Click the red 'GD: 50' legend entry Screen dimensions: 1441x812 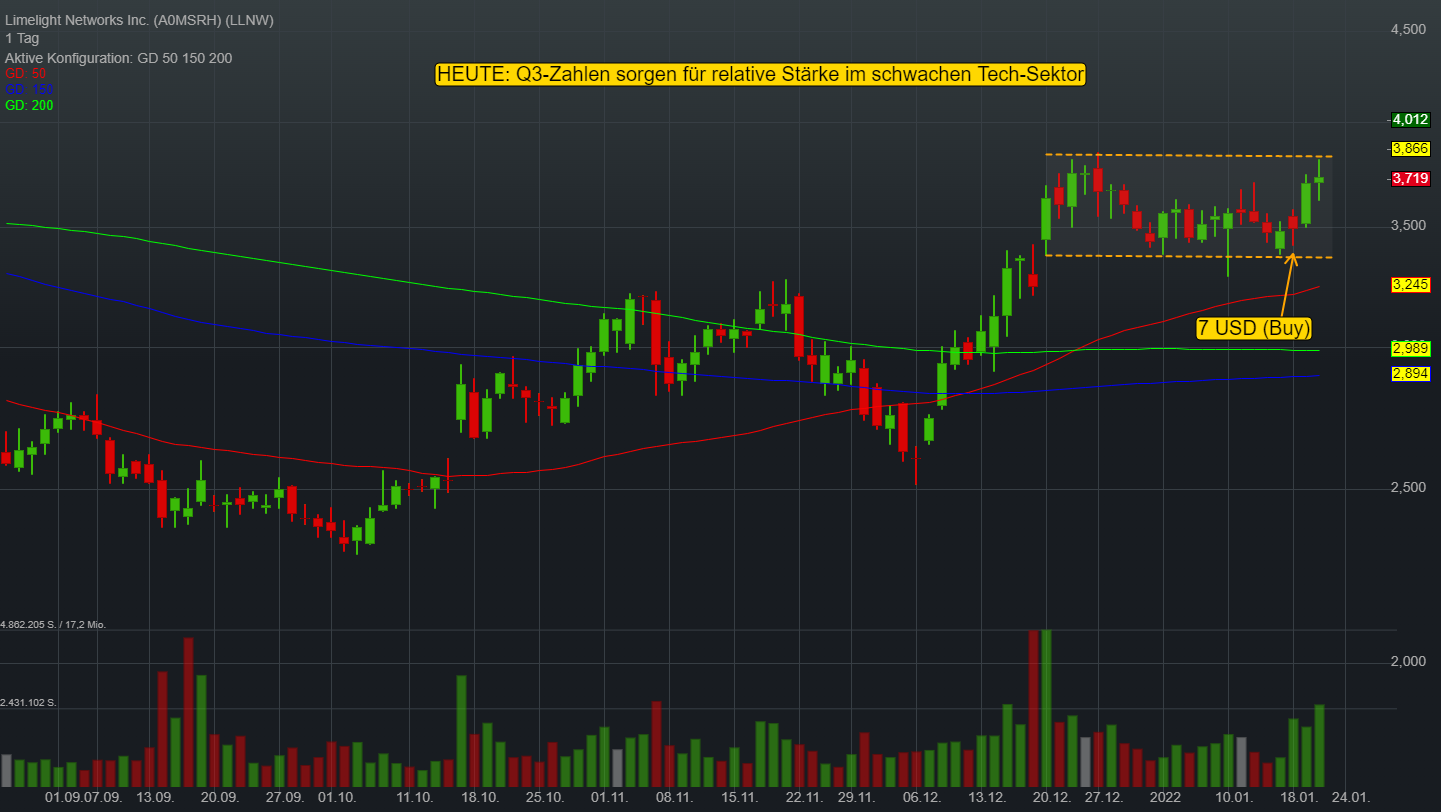(26, 74)
